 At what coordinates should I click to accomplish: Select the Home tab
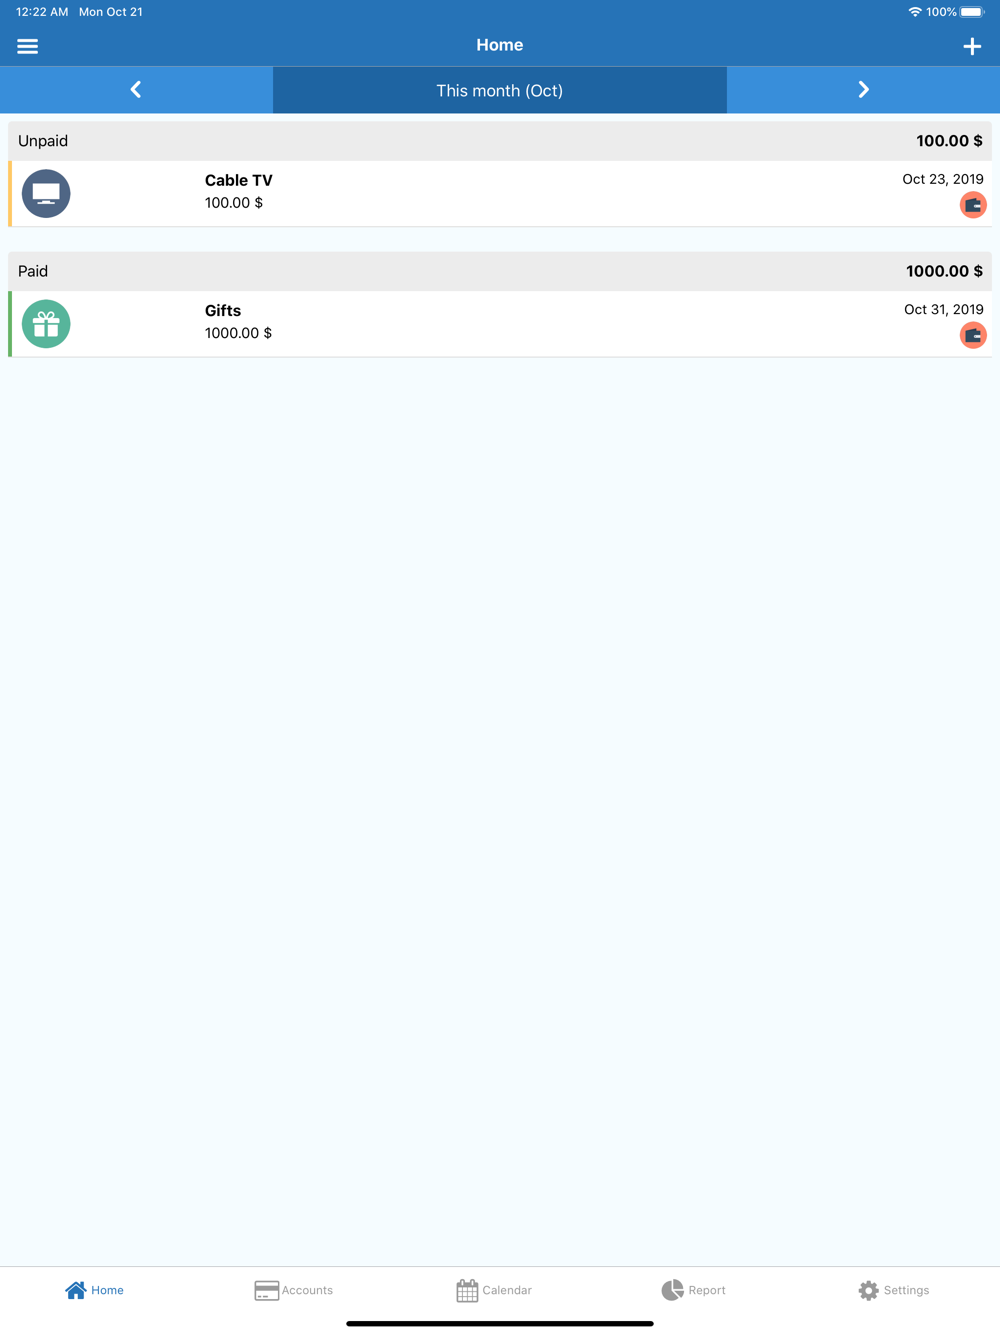94,1290
